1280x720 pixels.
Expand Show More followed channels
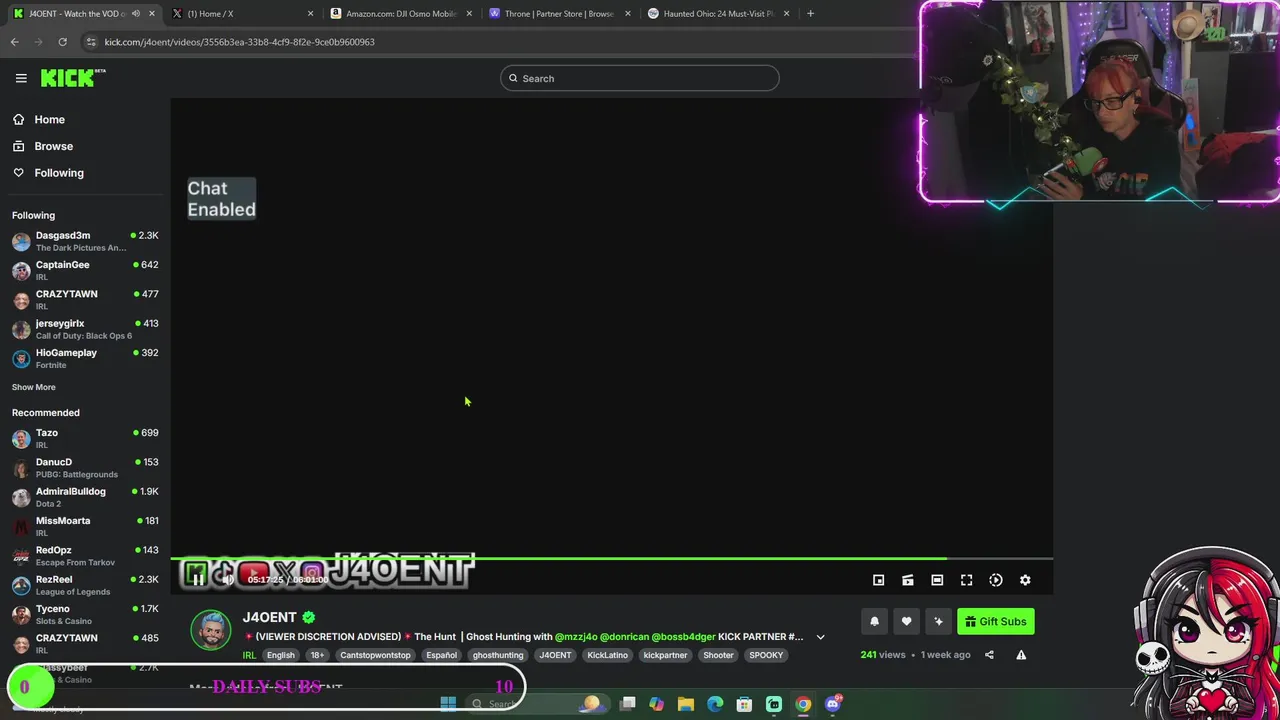click(34, 387)
